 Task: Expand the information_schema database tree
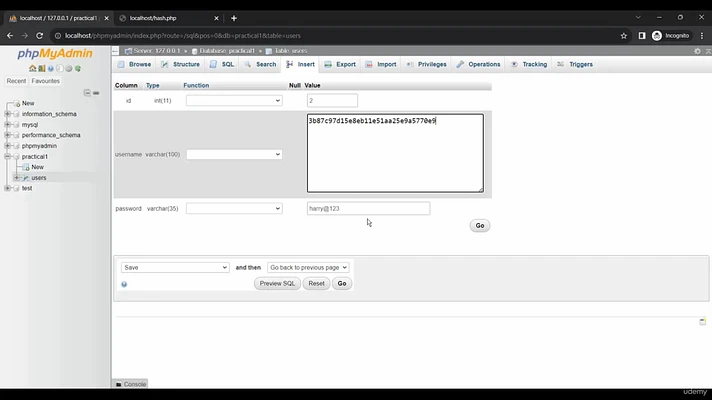pos(8,114)
